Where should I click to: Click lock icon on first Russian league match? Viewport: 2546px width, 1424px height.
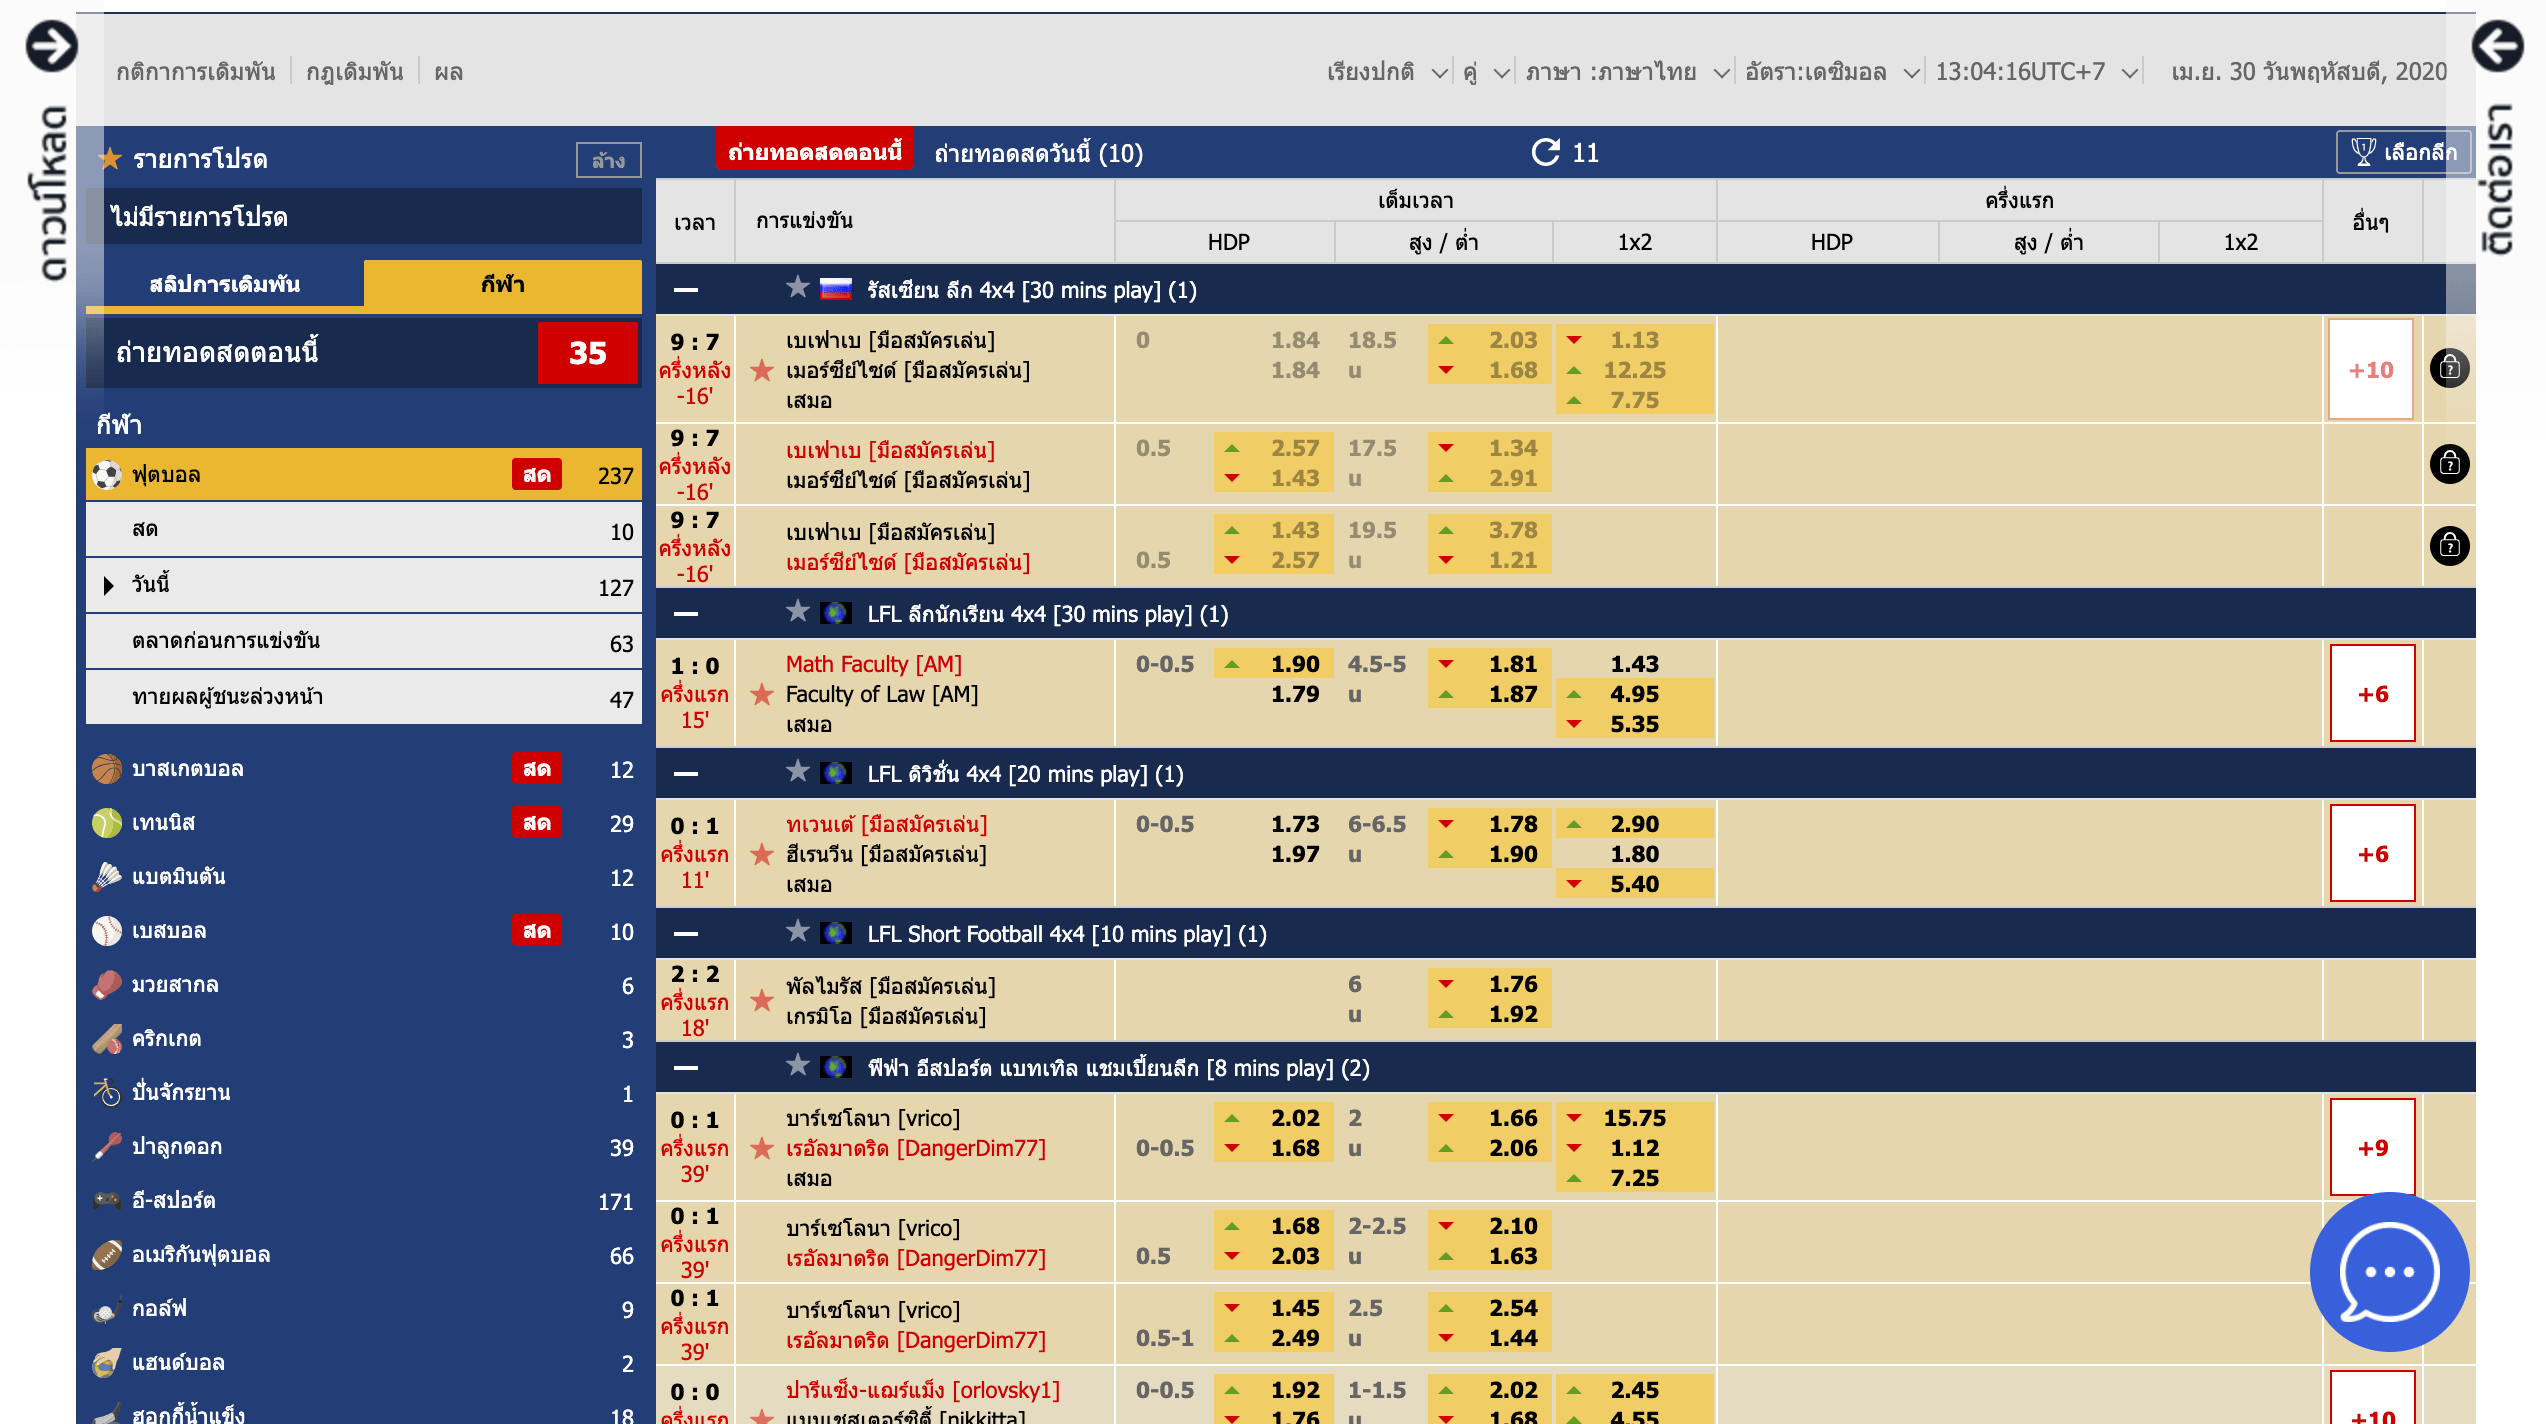click(2449, 369)
